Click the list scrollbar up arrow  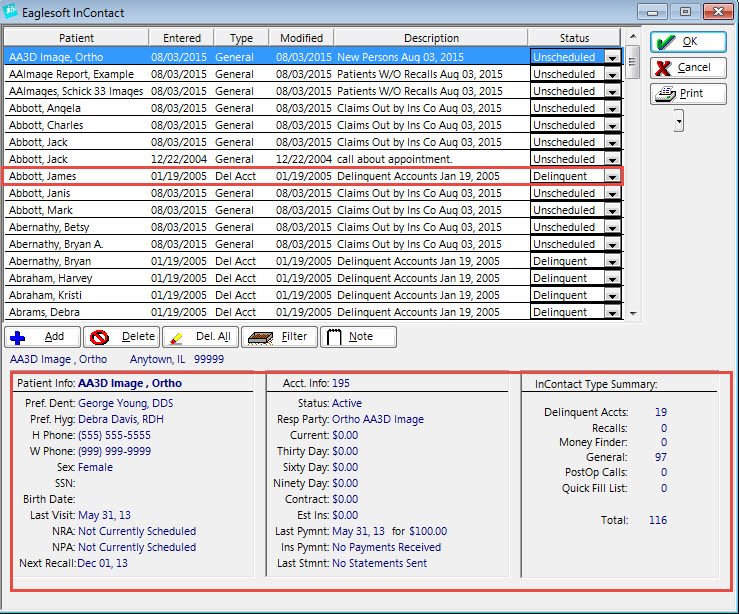[633, 36]
